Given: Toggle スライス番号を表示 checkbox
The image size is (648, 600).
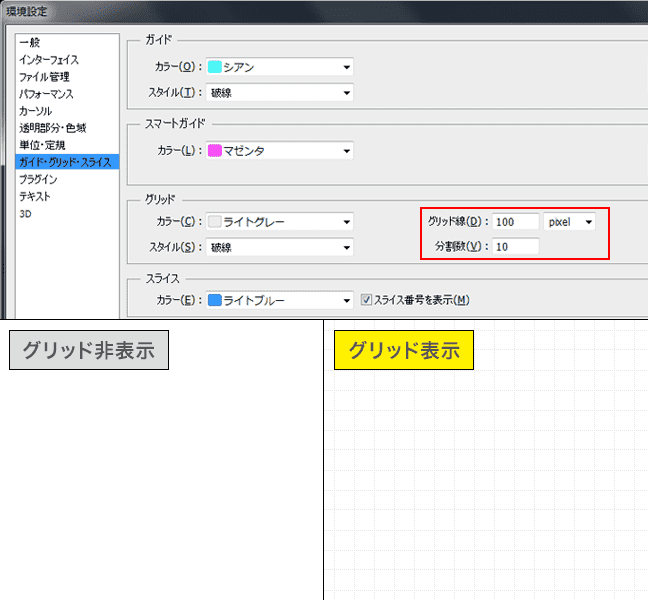Looking at the screenshot, I should click(x=366, y=300).
